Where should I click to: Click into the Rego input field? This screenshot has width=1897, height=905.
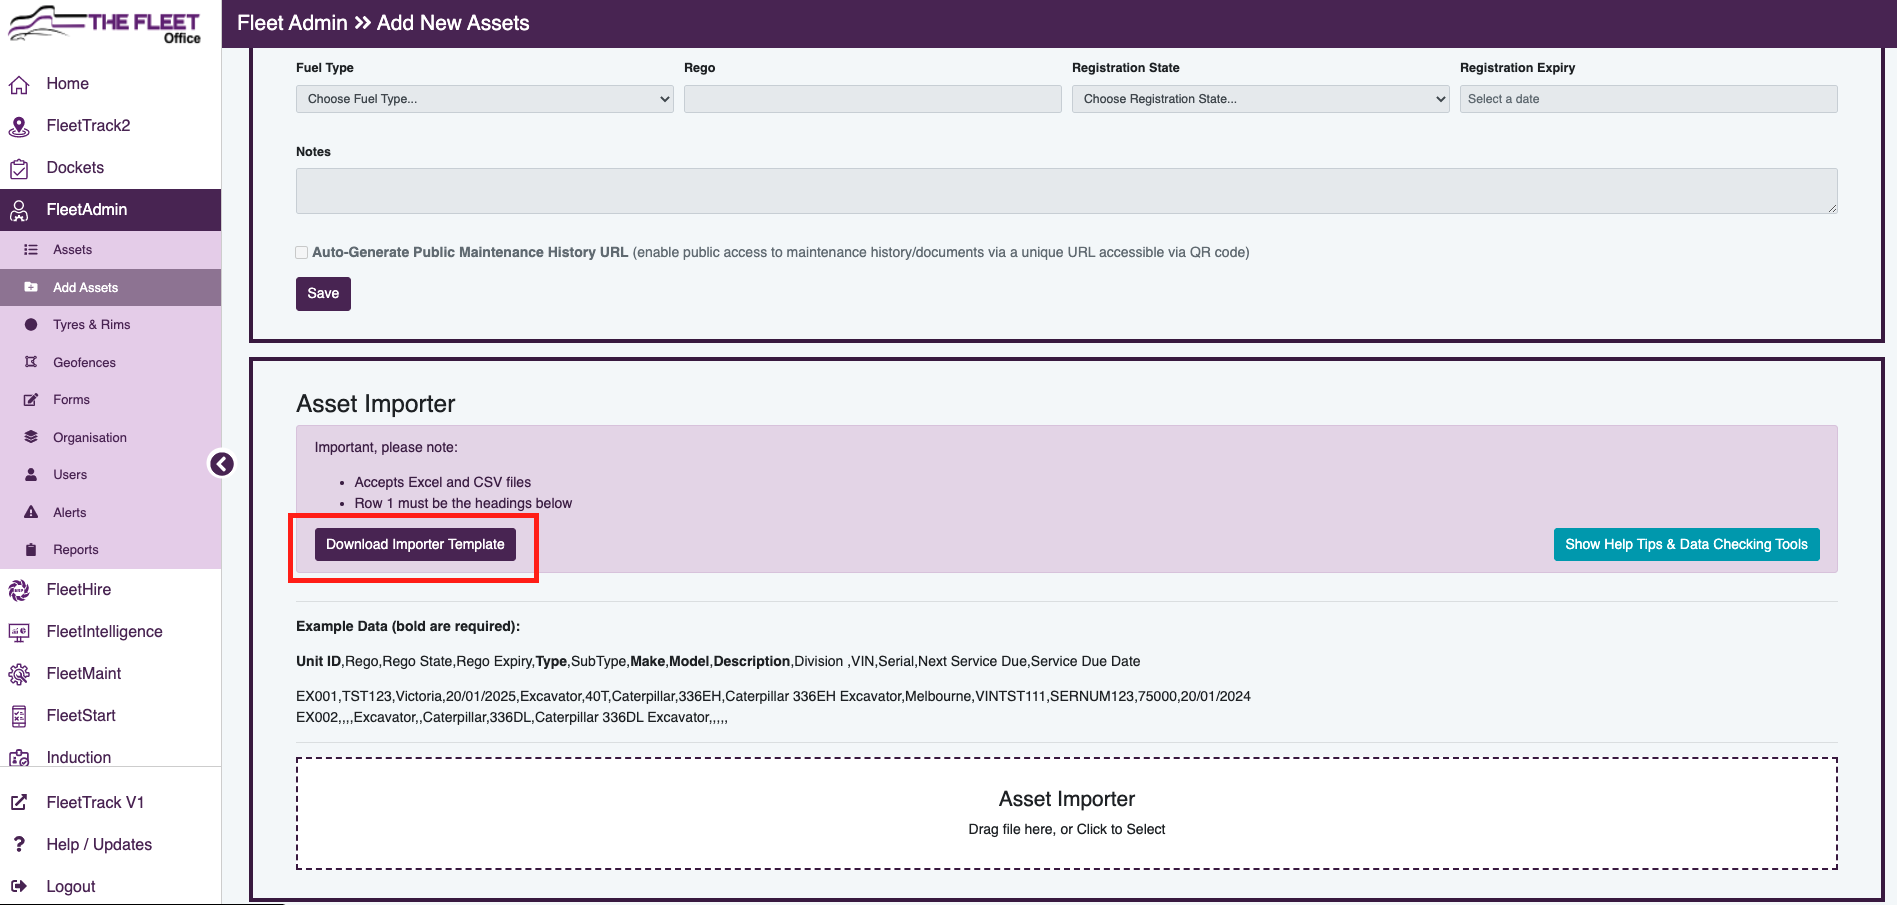[873, 99]
